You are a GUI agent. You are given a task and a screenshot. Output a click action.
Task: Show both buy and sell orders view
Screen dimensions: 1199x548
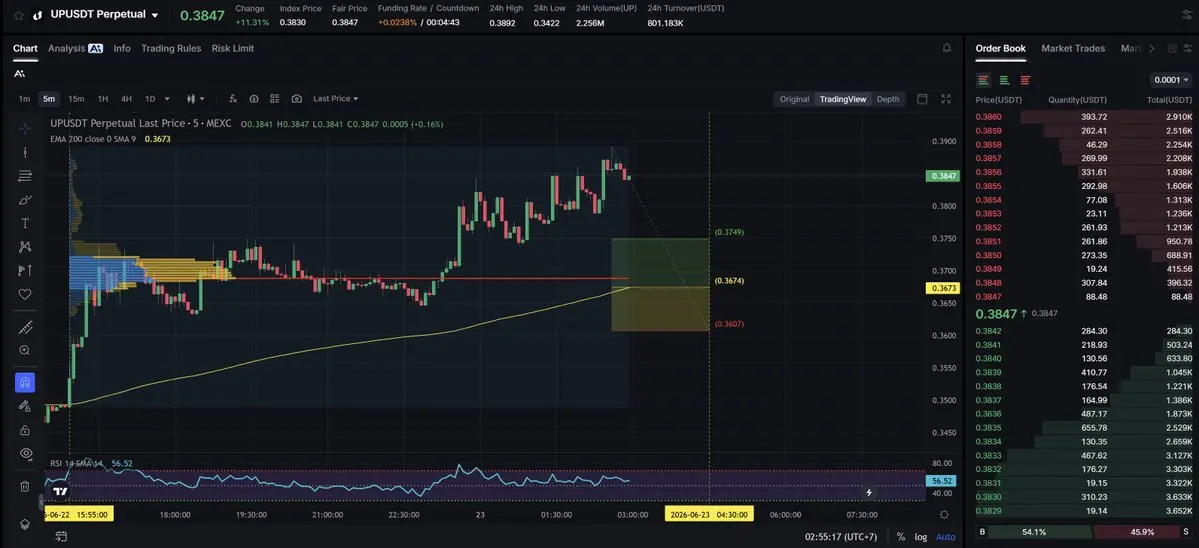coord(983,80)
